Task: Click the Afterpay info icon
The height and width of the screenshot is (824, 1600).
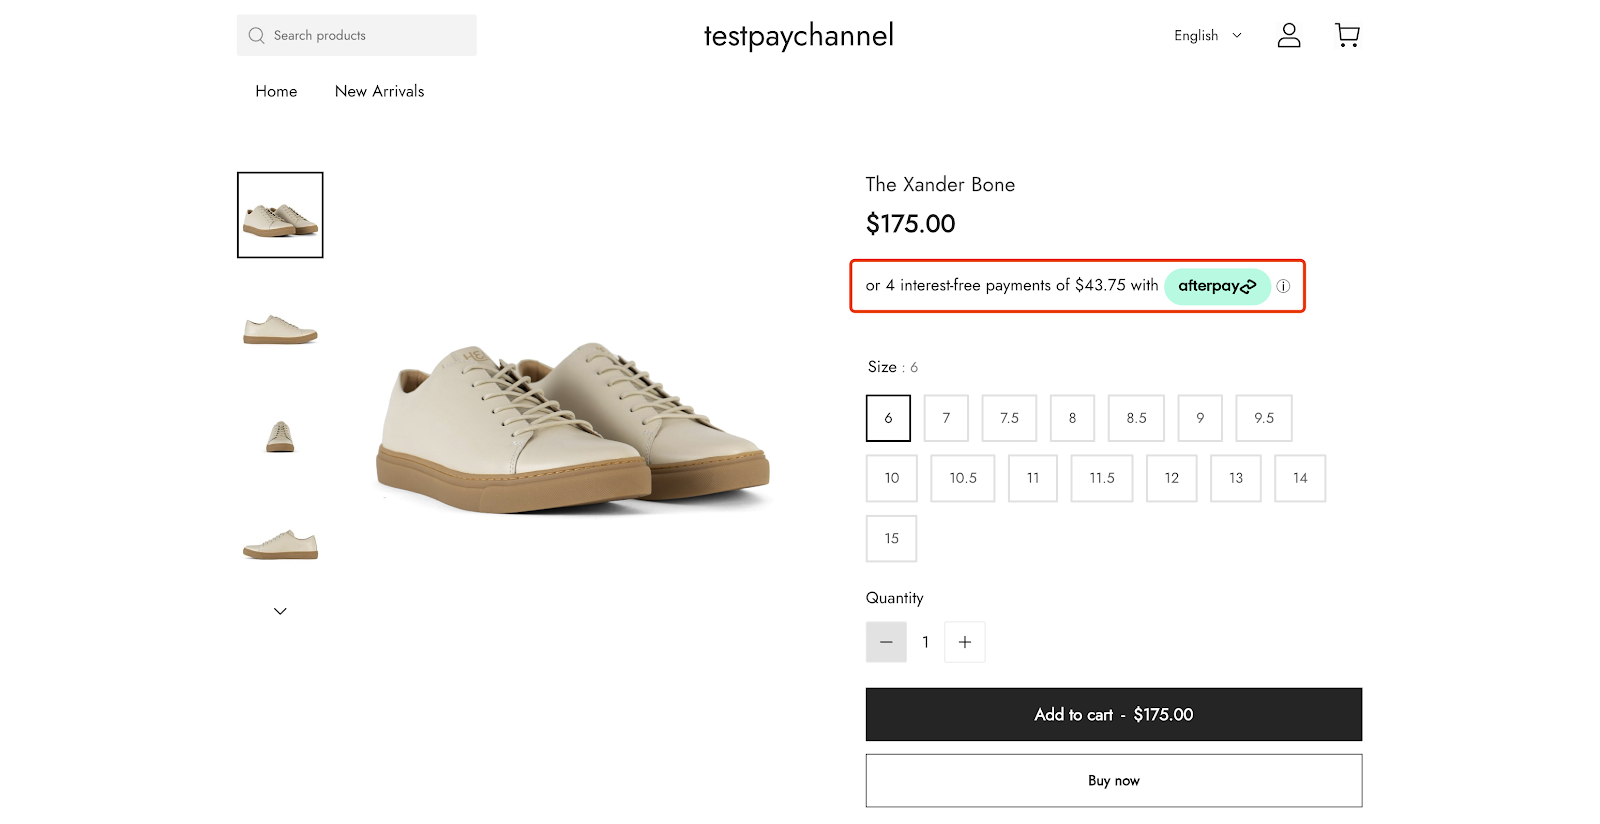Action: (x=1283, y=286)
